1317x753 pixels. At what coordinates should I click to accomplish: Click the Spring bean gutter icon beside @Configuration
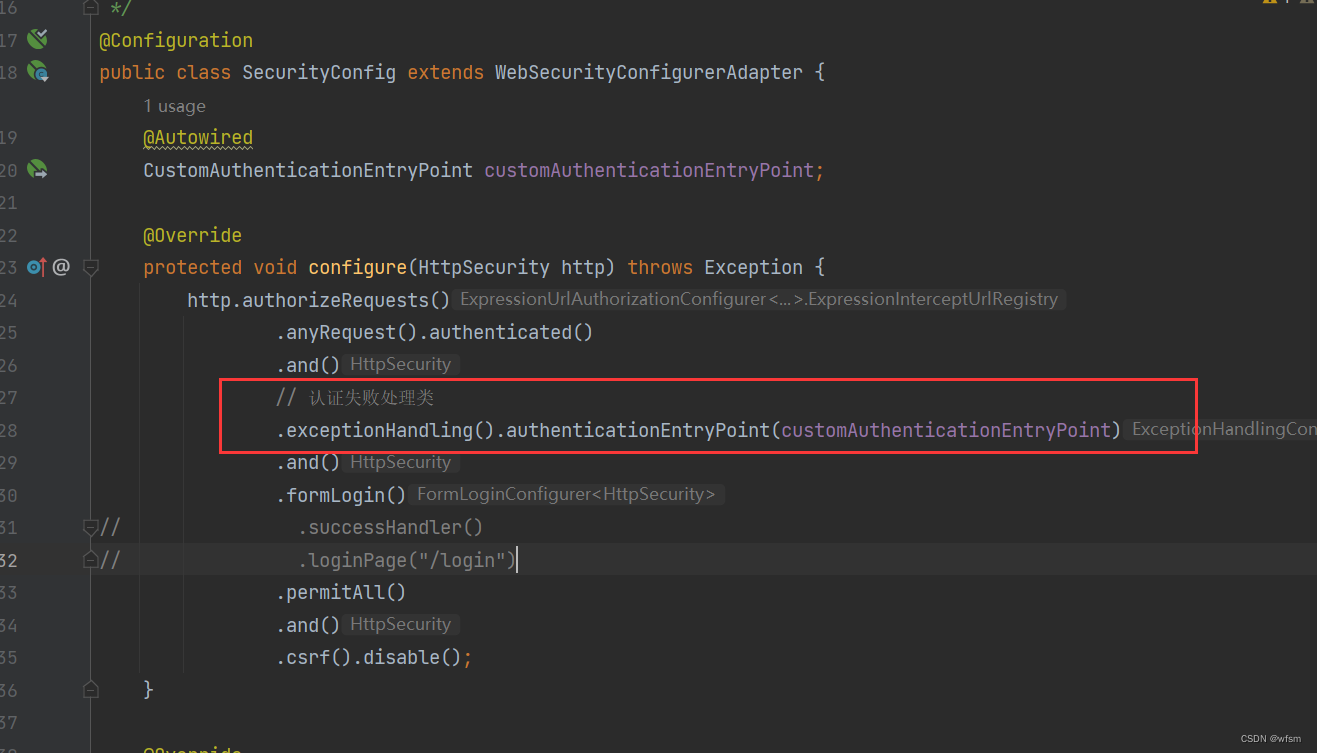tap(36, 39)
